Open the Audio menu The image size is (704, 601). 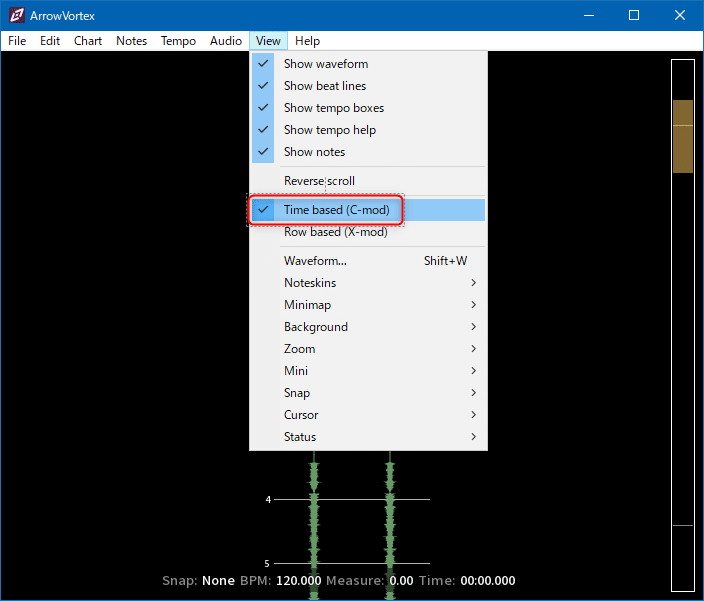pyautogui.click(x=226, y=41)
